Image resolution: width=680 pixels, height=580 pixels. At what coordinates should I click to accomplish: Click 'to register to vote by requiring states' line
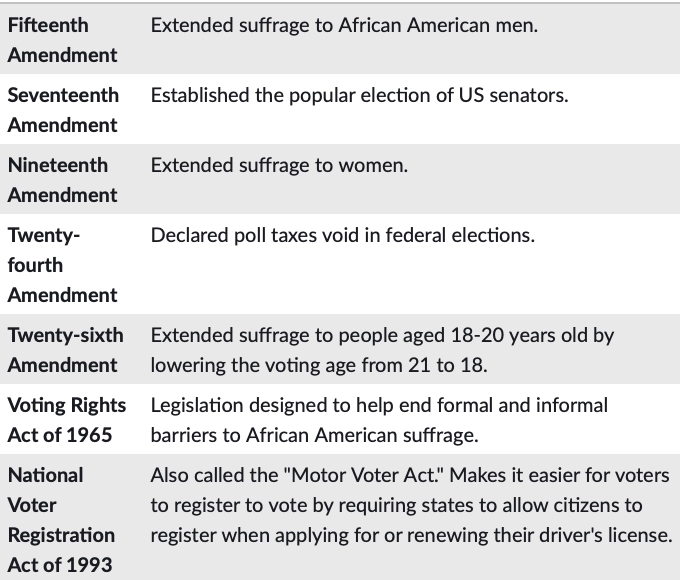pos(396,505)
